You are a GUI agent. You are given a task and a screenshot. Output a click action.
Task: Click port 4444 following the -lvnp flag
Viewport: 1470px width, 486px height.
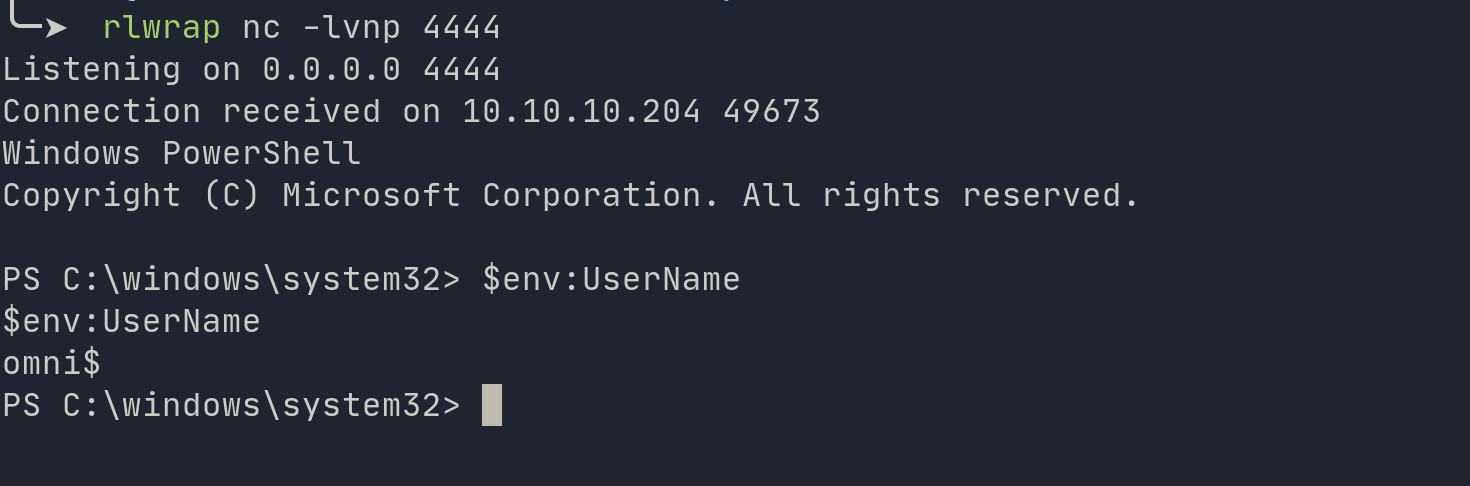[x=461, y=27]
